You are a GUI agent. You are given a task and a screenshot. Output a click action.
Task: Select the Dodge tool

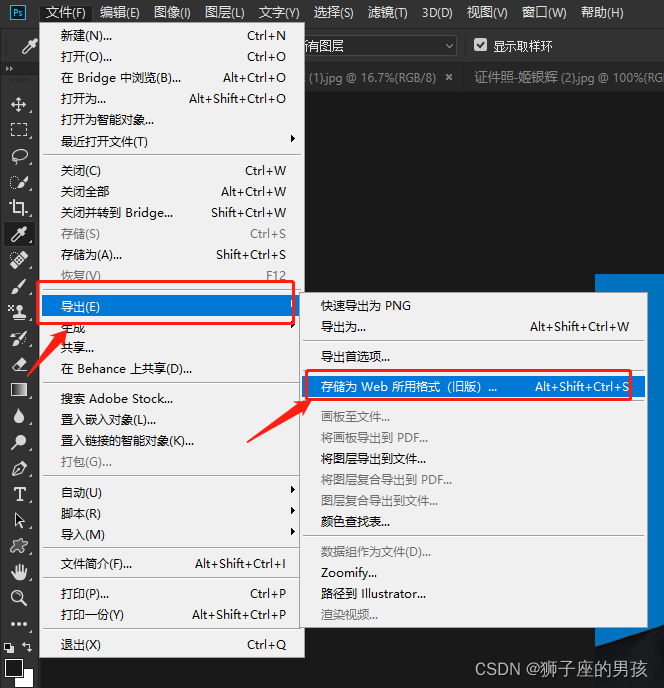tap(18, 442)
